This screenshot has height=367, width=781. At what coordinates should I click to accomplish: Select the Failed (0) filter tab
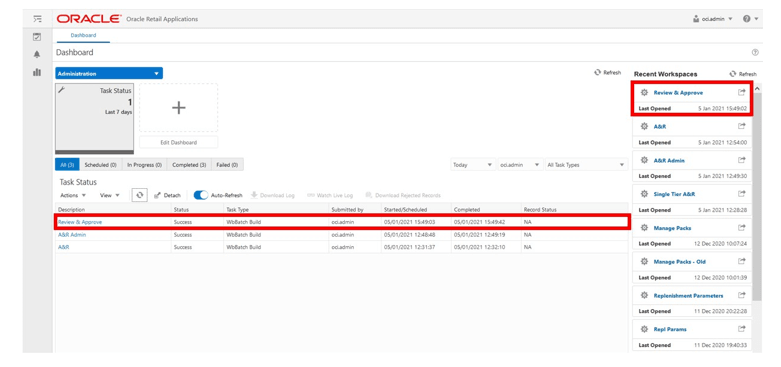coord(227,165)
